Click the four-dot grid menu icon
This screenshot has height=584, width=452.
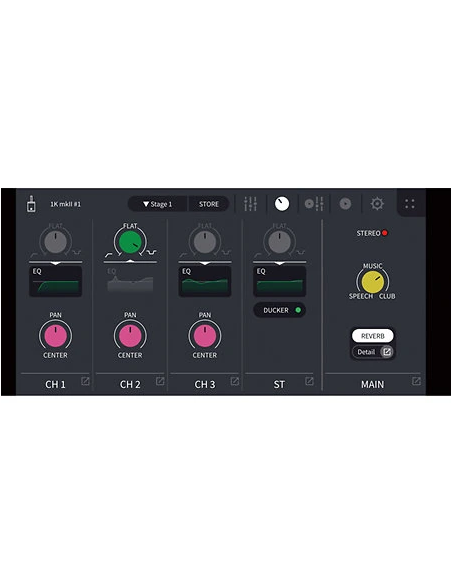(410, 204)
